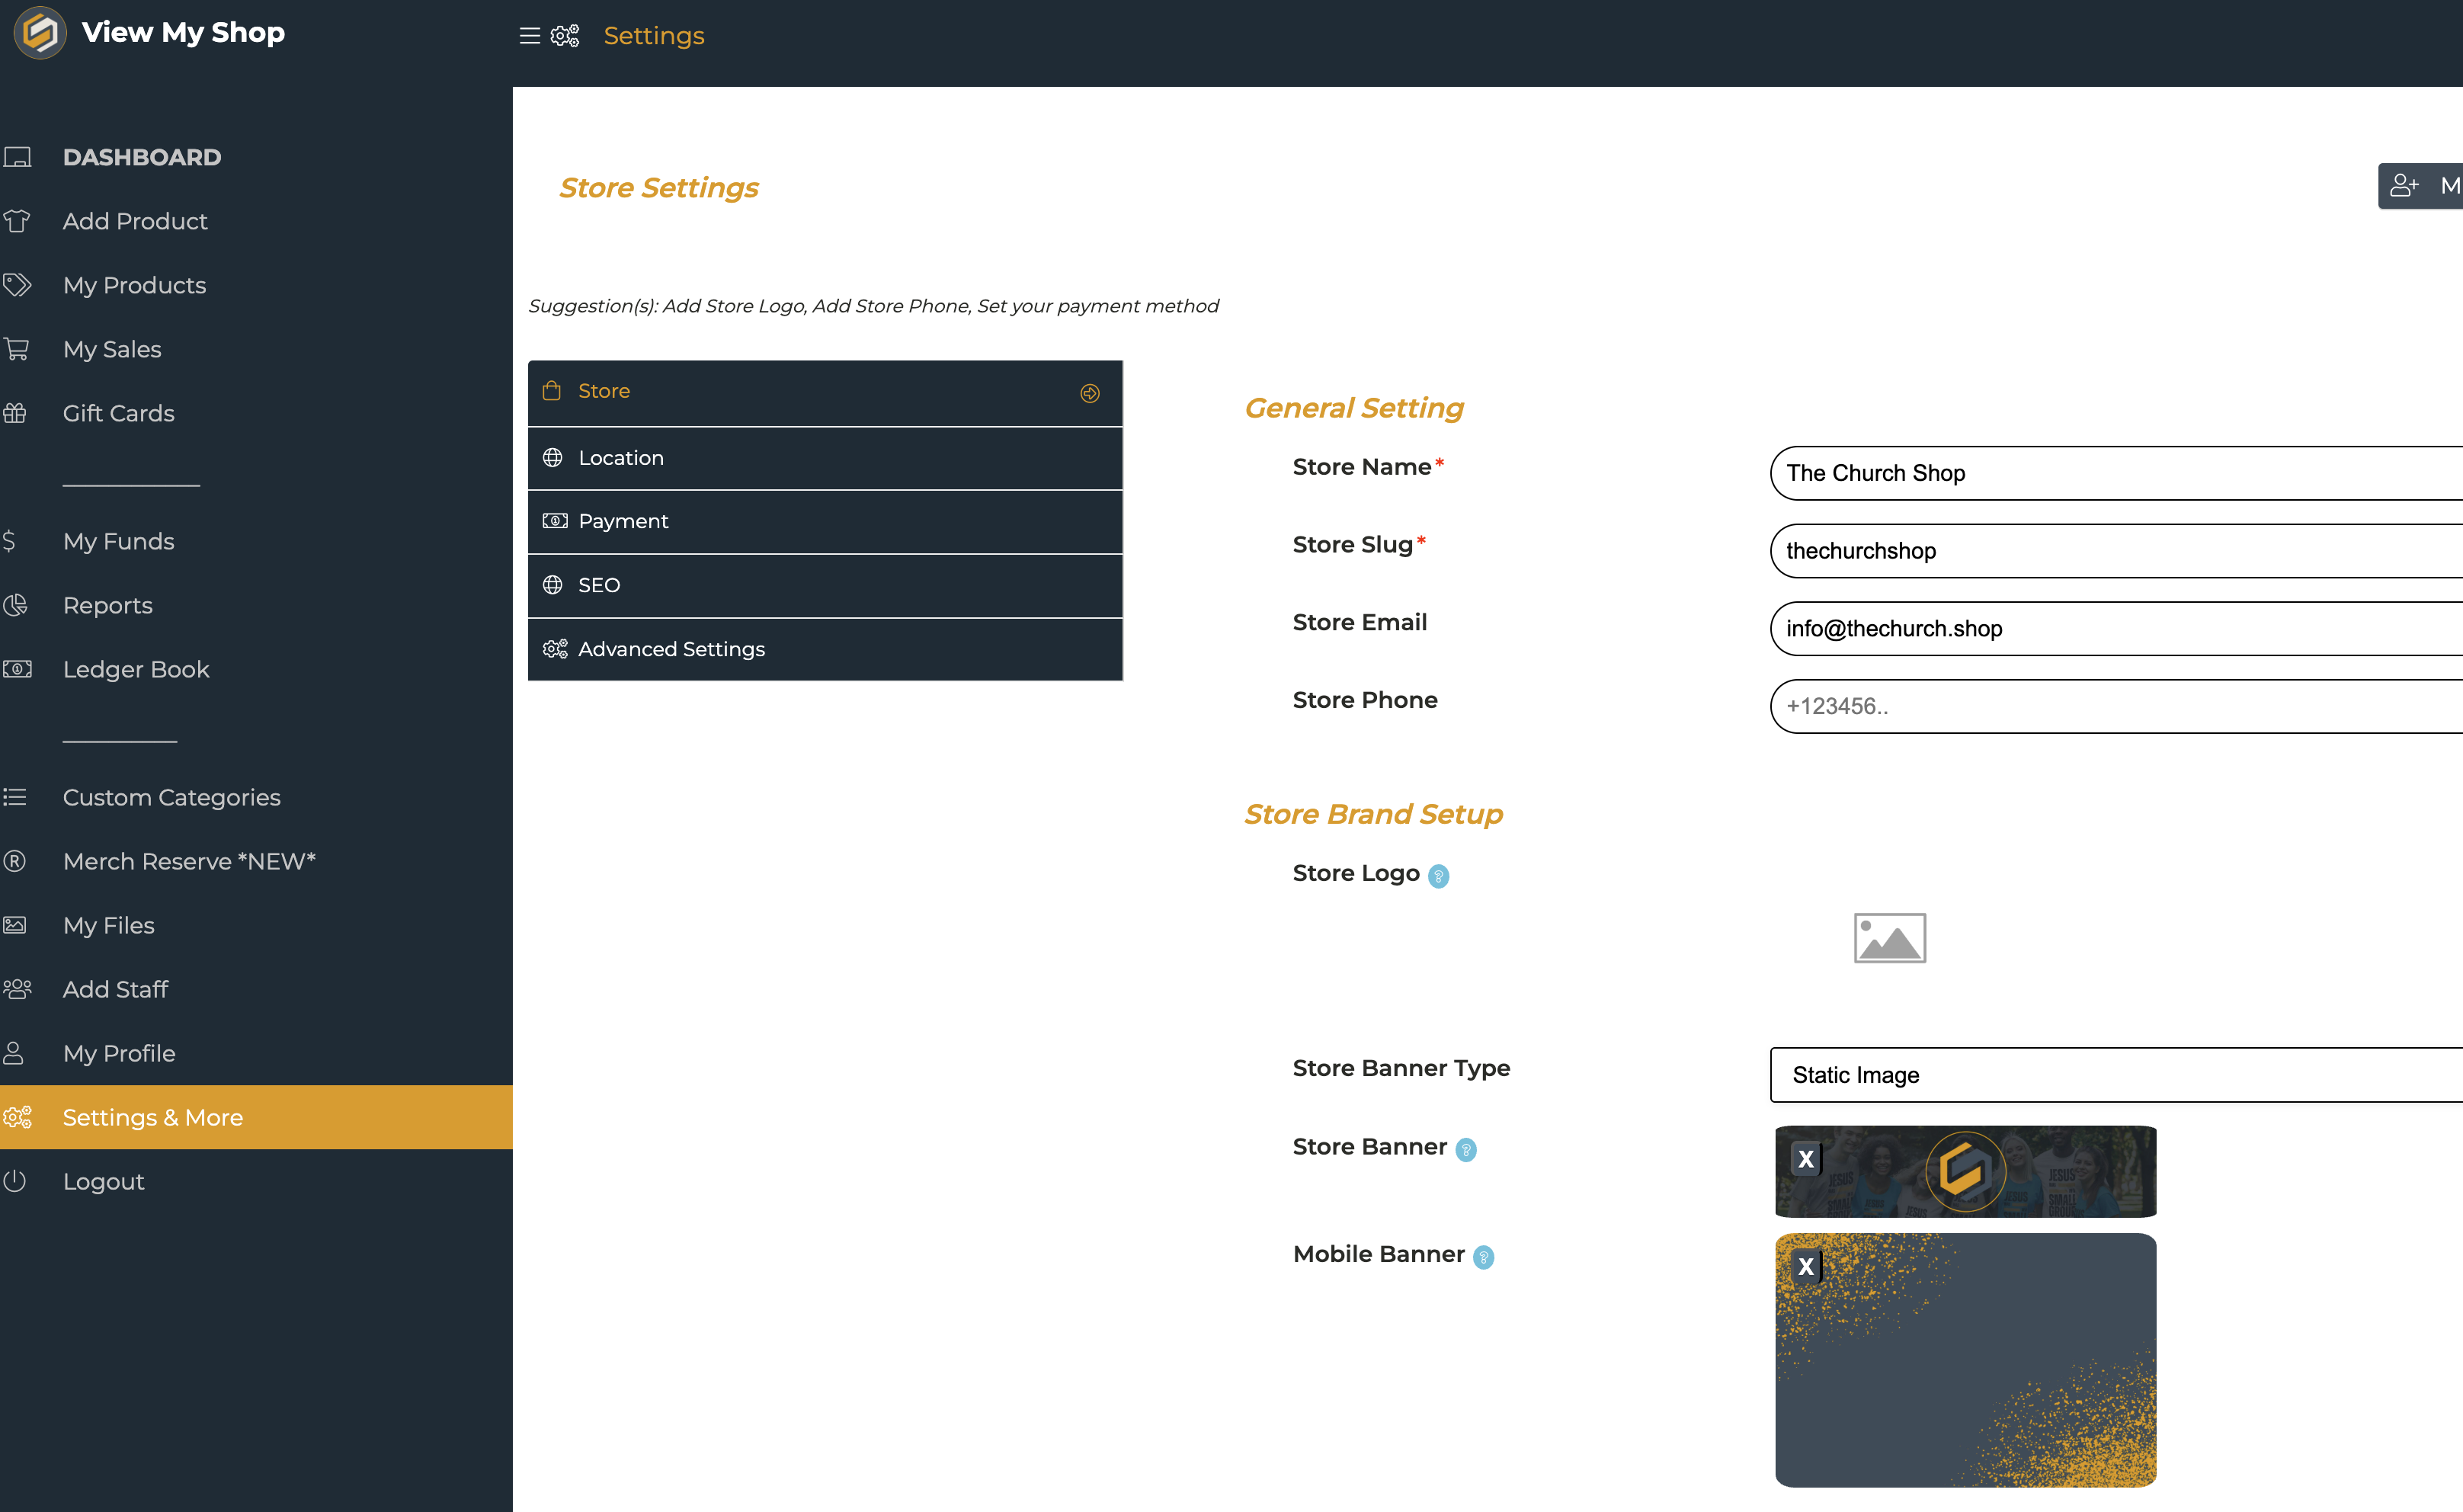Switch to the SEO settings tab
This screenshot has height=1512, width=2463.
[x=825, y=586]
